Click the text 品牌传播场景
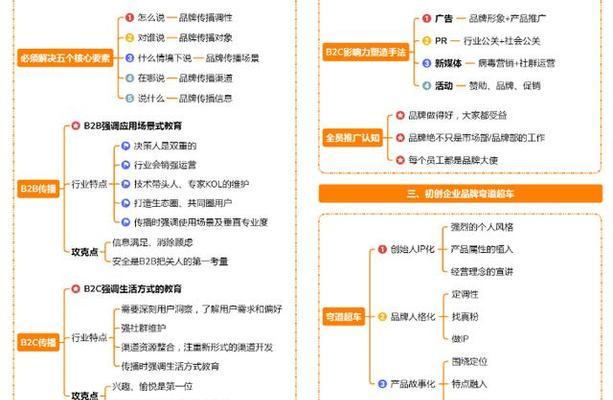The width and height of the screenshot is (613, 400). pos(232,58)
